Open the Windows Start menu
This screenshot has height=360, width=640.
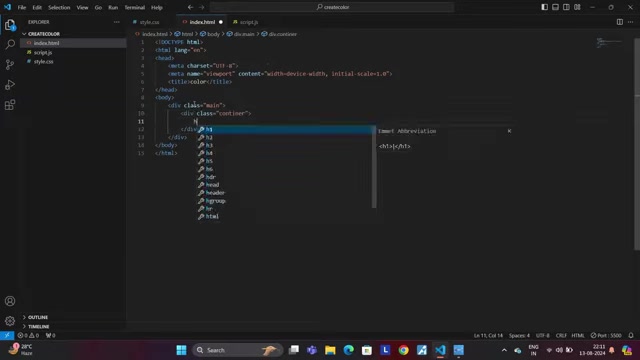coord(181,350)
